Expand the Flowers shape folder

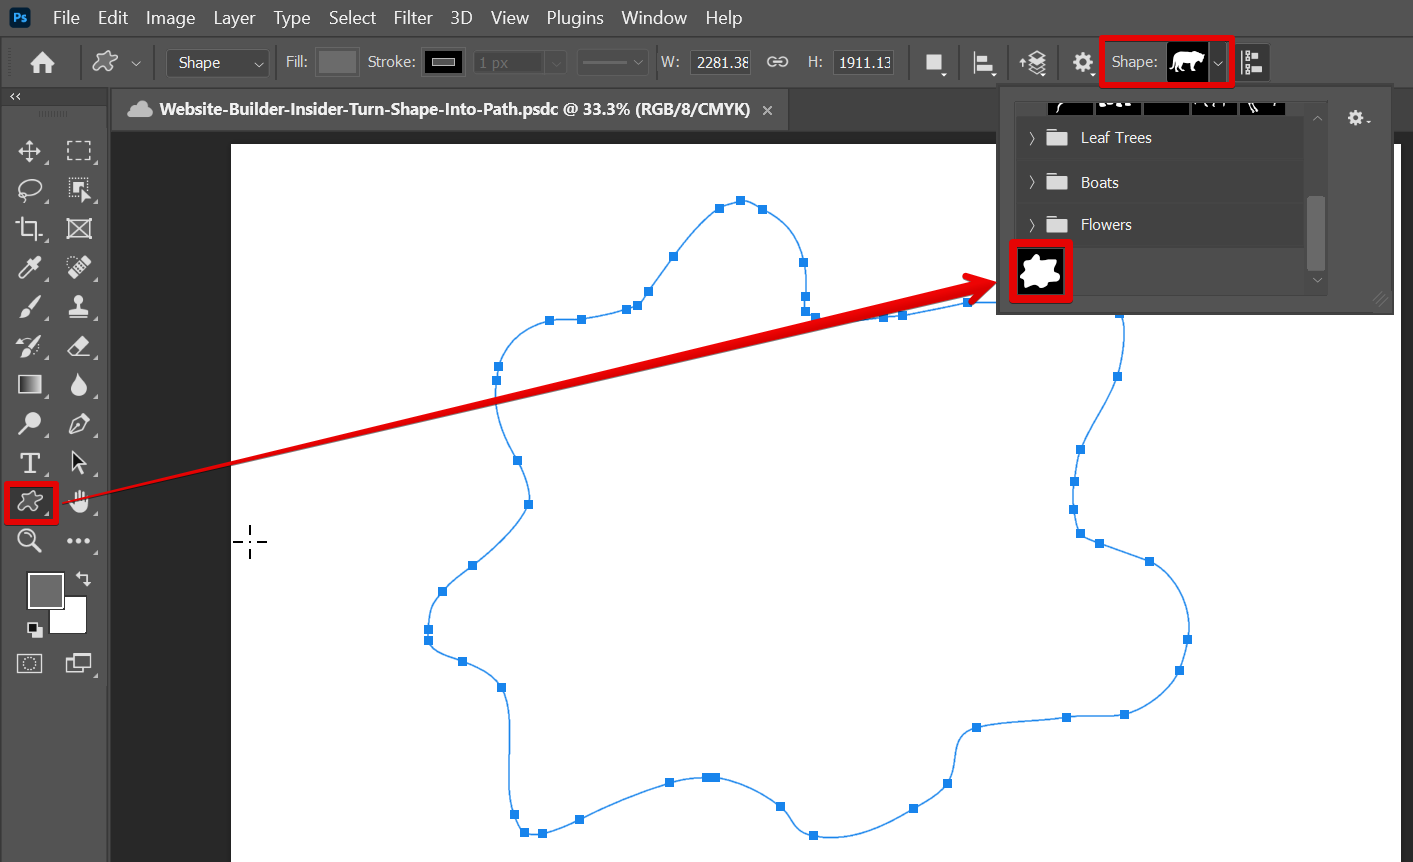coord(1032,225)
